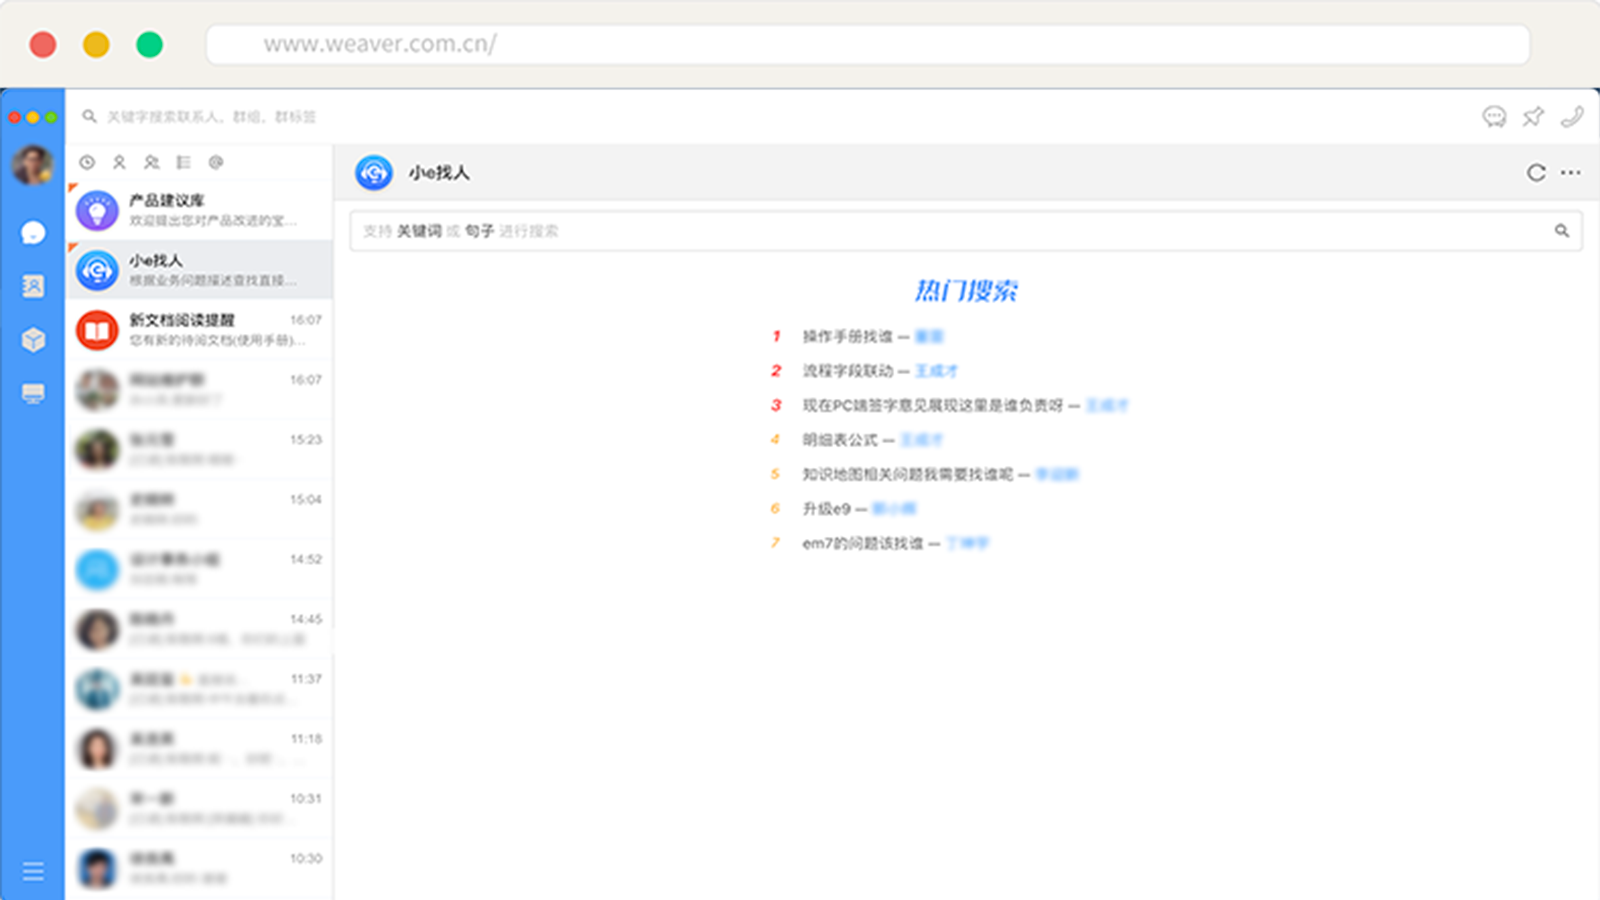Open the 新文档阅读提醒 conversation
This screenshot has height=900, width=1600.
pos(200,330)
